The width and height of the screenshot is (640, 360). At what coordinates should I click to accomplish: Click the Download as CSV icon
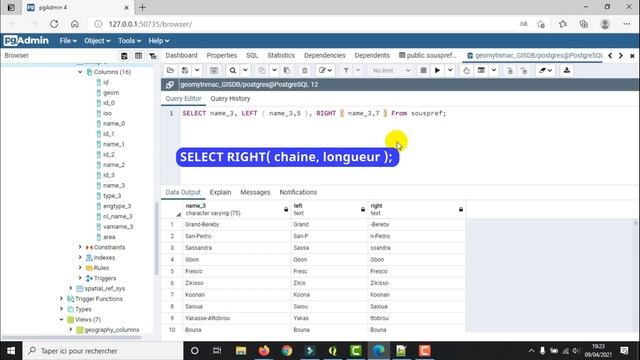click(x=567, y=70)
